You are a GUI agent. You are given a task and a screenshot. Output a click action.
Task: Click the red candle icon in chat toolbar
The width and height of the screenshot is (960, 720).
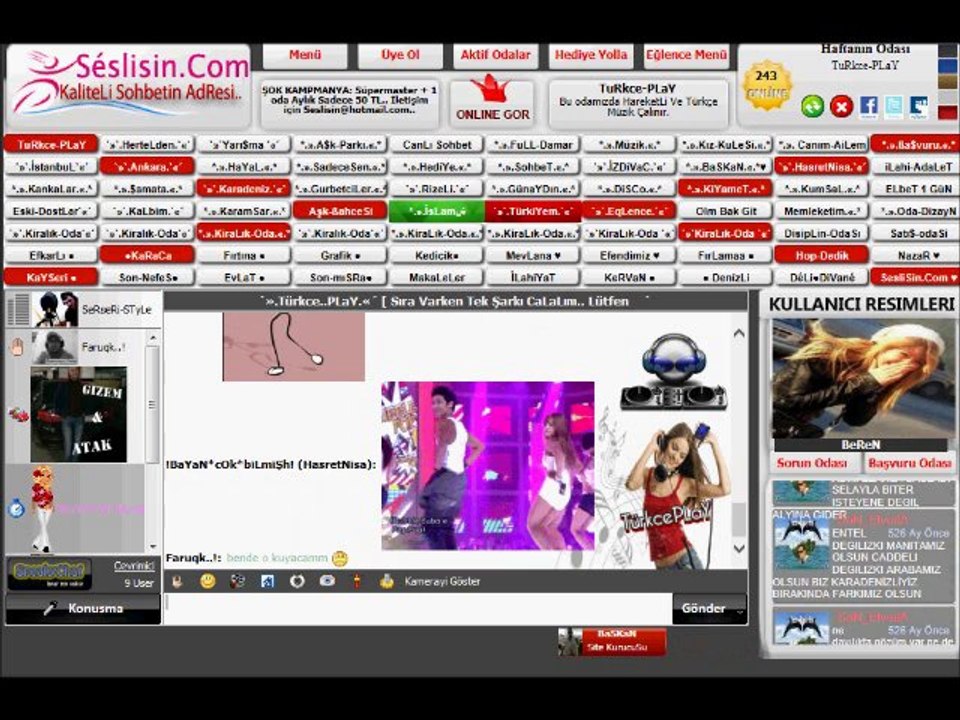(357, 581)
